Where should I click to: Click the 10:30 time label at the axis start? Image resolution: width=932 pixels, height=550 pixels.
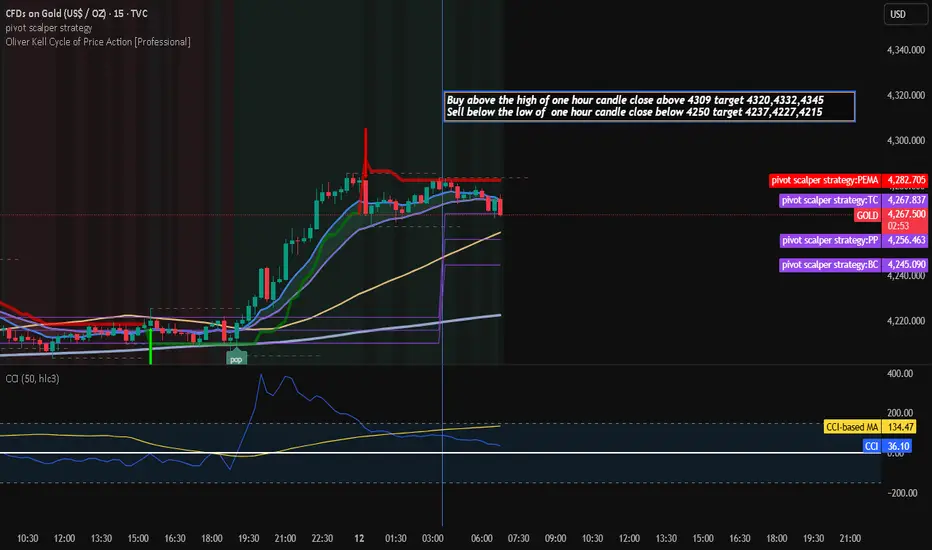pos(27,538)
